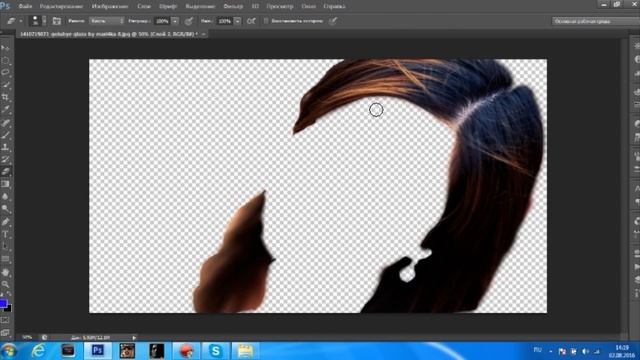Select the Clone Stamp tool
The width and height of the screenshot is (640, 360).
coord(5,147)
